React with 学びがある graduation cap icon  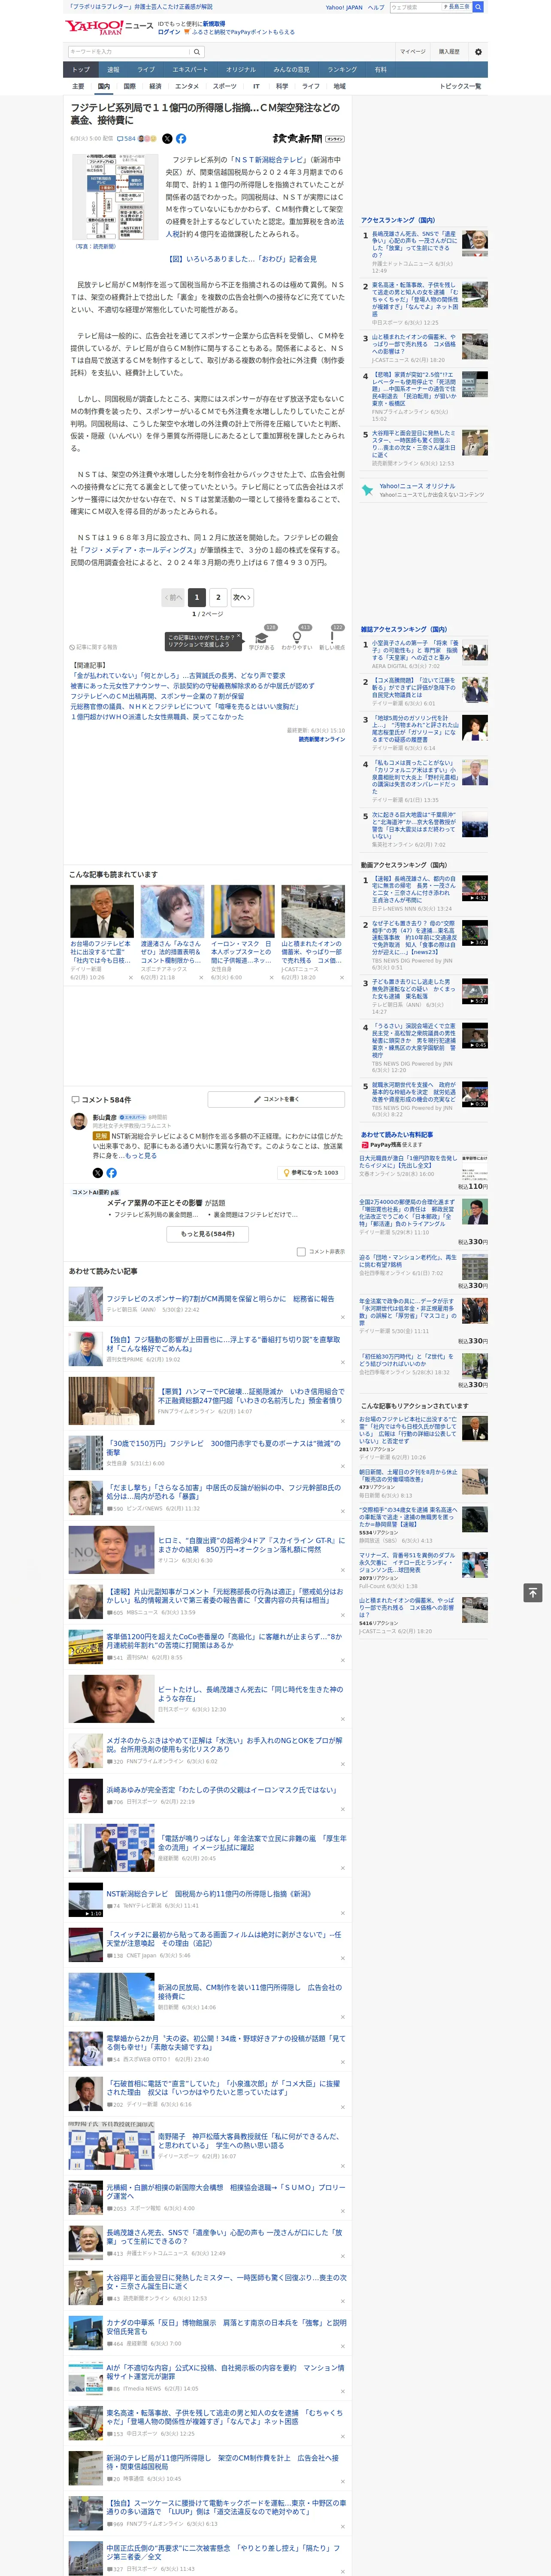point(262,637)
